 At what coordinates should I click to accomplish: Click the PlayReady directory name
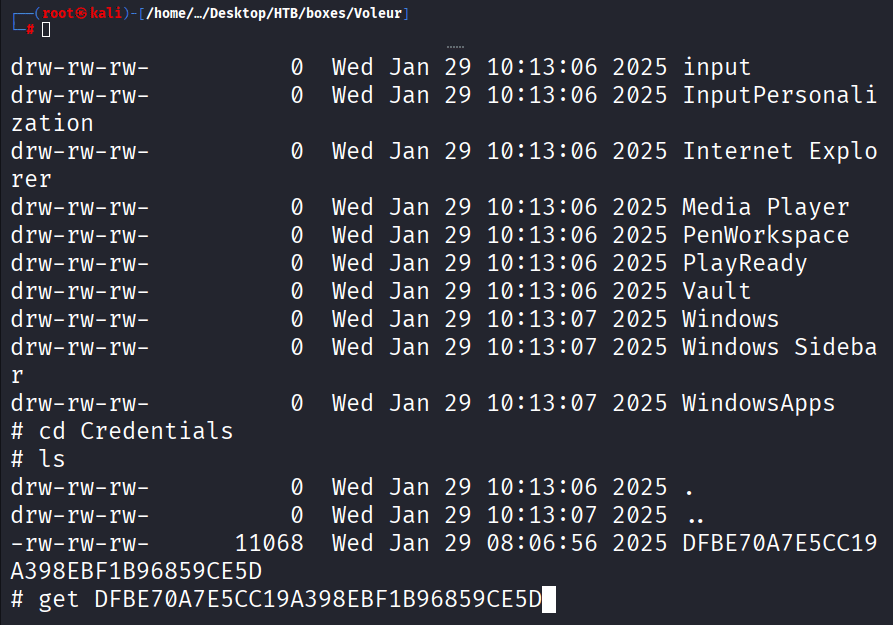pyautogui.click(x=744, y=264)
